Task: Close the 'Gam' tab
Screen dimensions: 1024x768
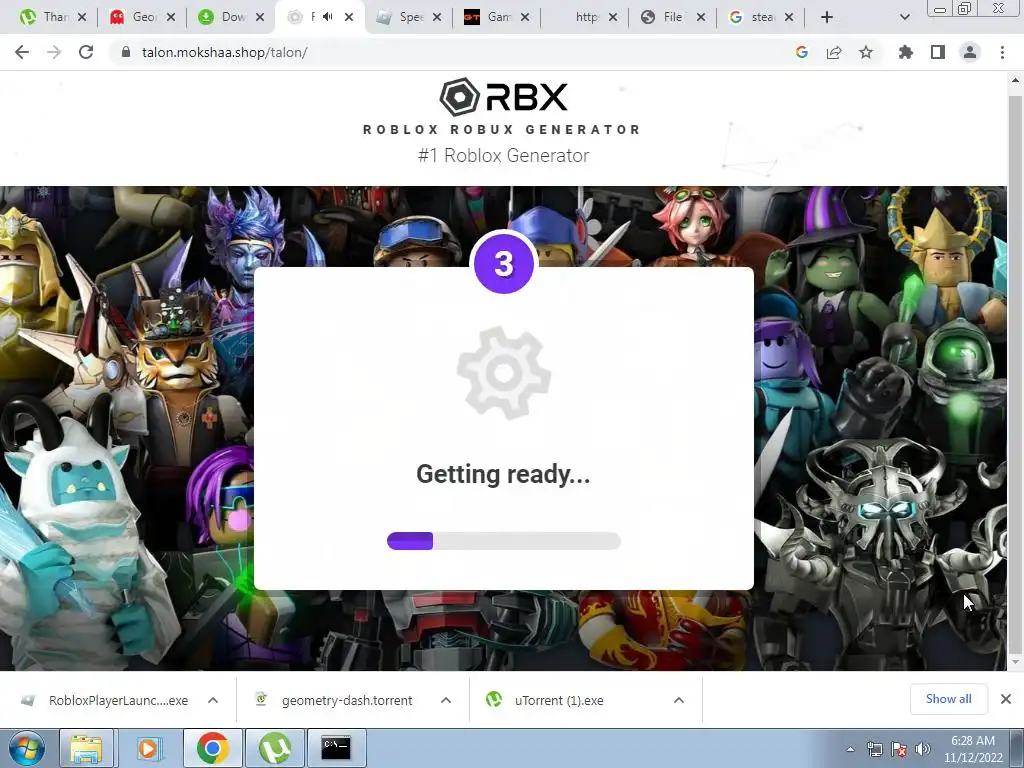Action: click(x=525, y=17)
